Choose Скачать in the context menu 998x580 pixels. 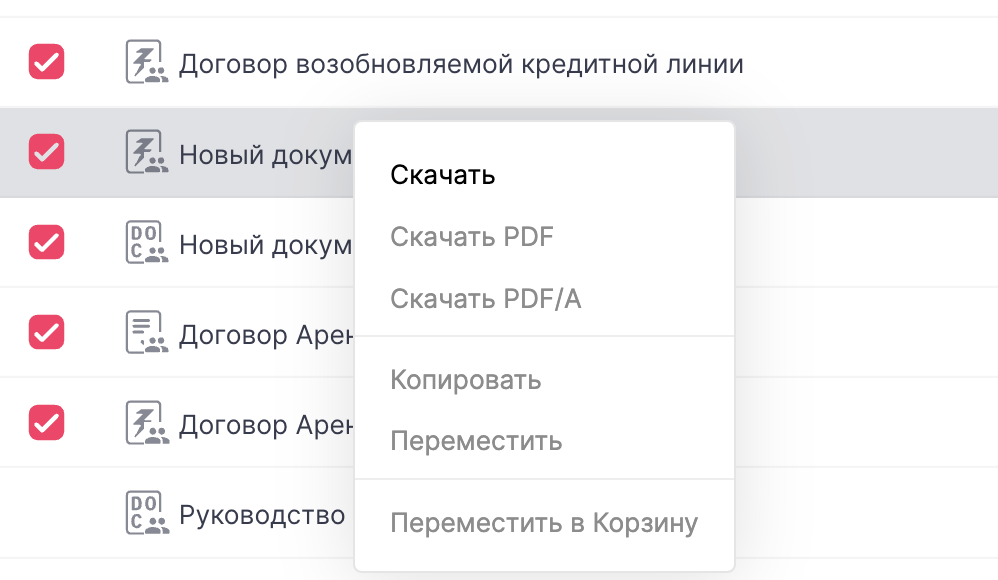point(443,176)
